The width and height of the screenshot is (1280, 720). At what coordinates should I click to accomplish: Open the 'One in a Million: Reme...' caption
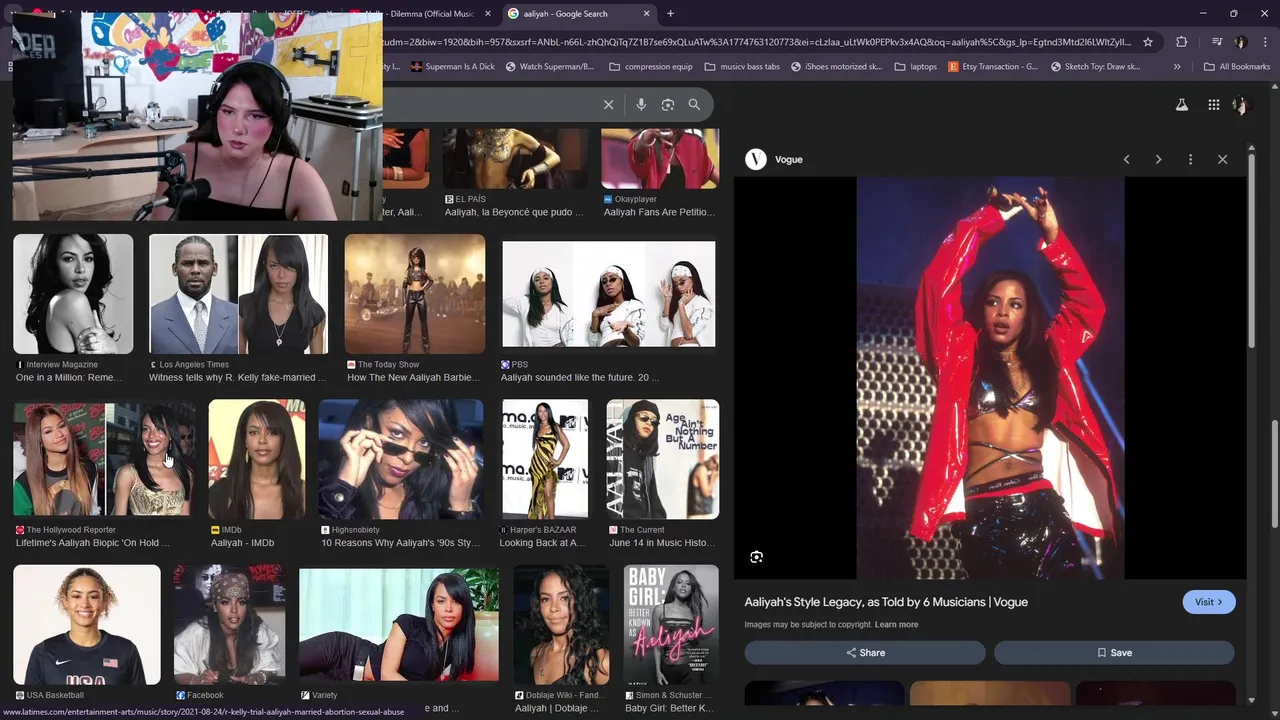click(68, 378)
